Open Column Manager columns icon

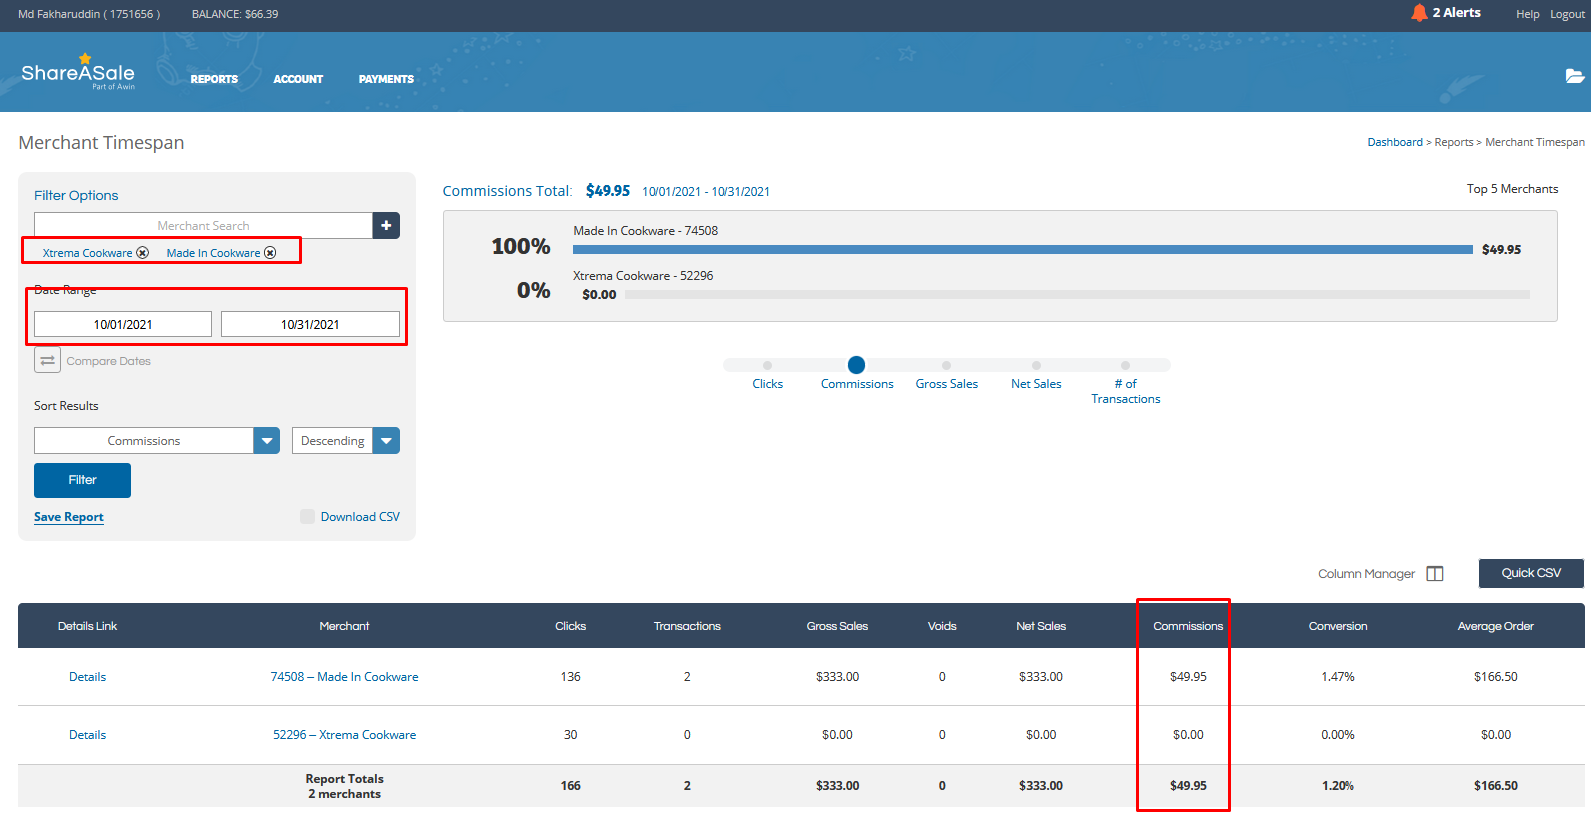1435,574
